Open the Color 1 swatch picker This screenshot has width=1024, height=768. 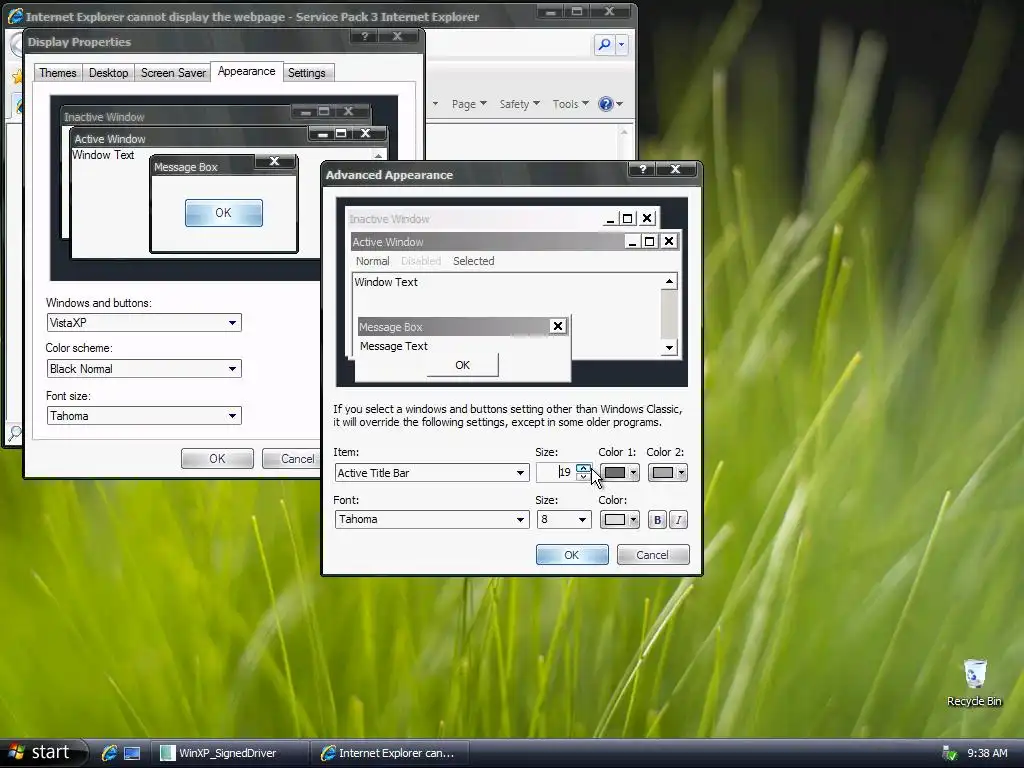(x=620, y=473)
